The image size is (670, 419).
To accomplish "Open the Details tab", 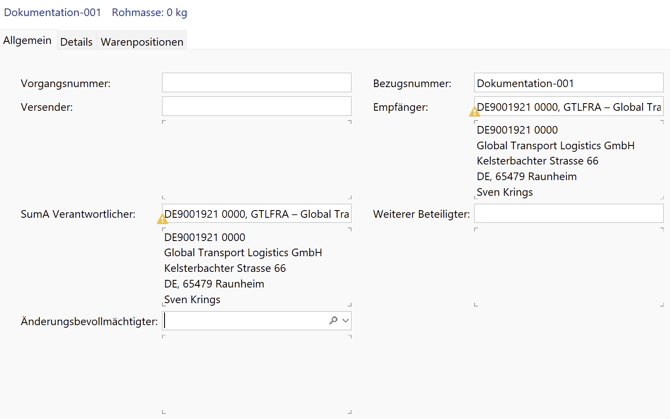I will point(76,42).
